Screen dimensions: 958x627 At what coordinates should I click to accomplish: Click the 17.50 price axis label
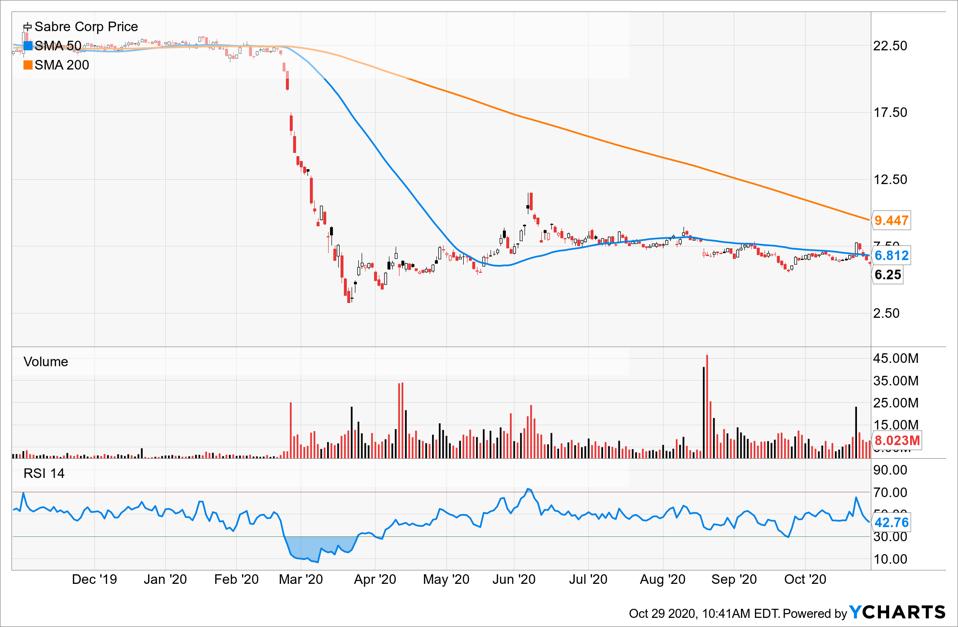pos(890,112)
